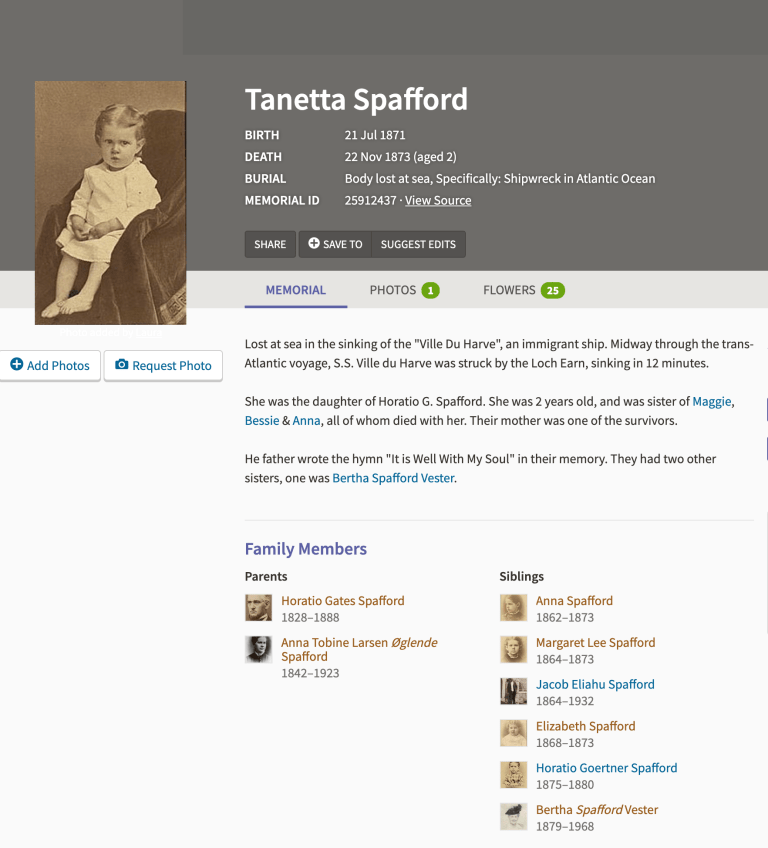Screen dimensions: 768x848
Task: Click Bertha Spafford Vester's thumbnail
Action: [514, 816]
